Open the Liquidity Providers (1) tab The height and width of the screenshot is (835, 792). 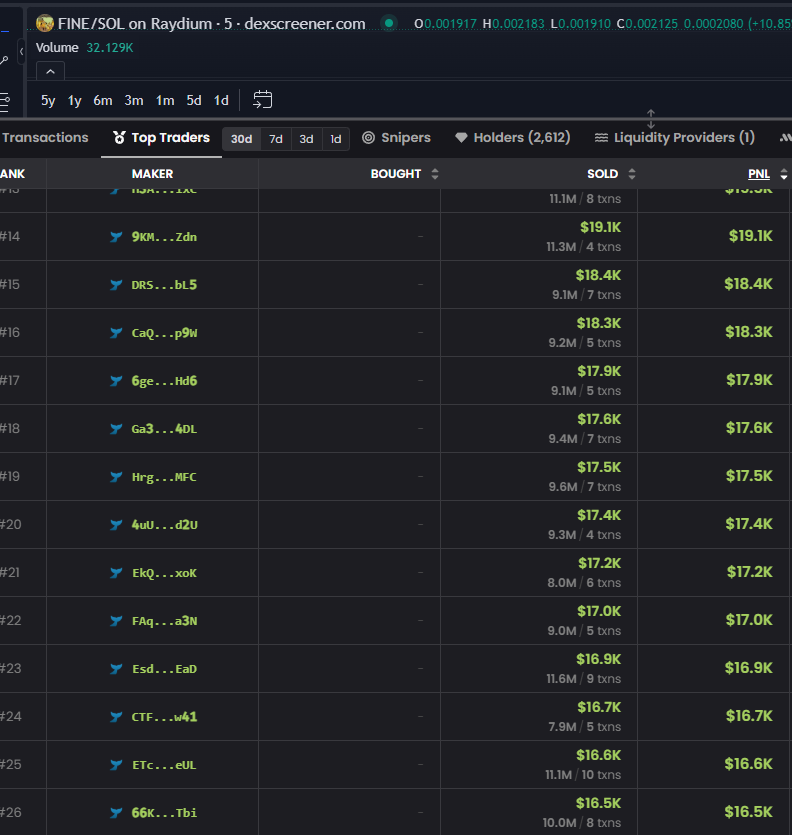point(675,137)
